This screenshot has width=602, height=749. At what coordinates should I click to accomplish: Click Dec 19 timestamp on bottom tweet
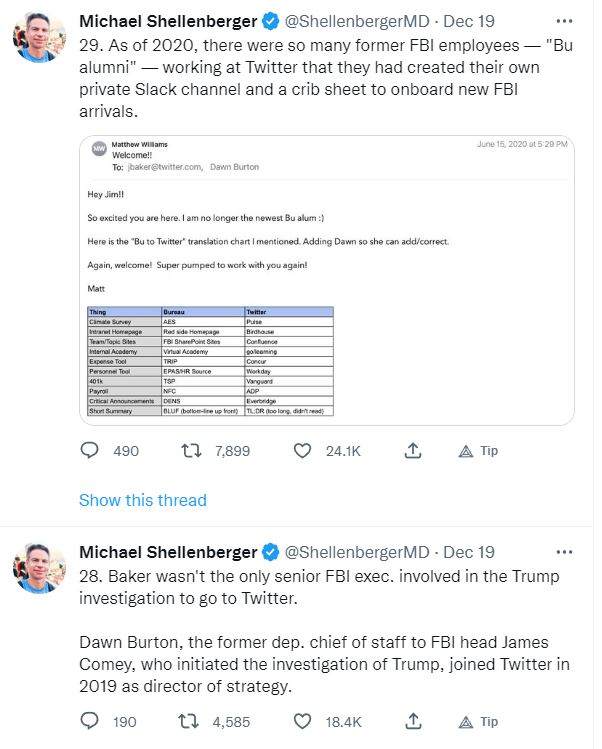469,552
